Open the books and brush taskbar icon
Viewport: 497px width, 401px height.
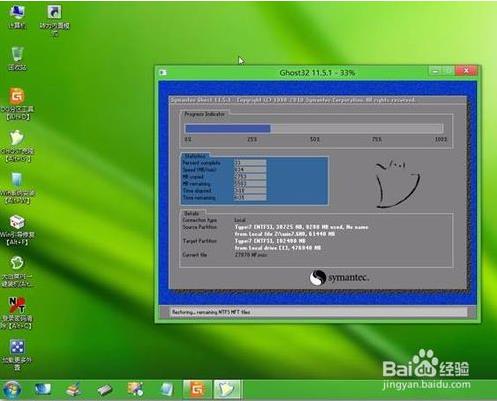tap(73, 389)
